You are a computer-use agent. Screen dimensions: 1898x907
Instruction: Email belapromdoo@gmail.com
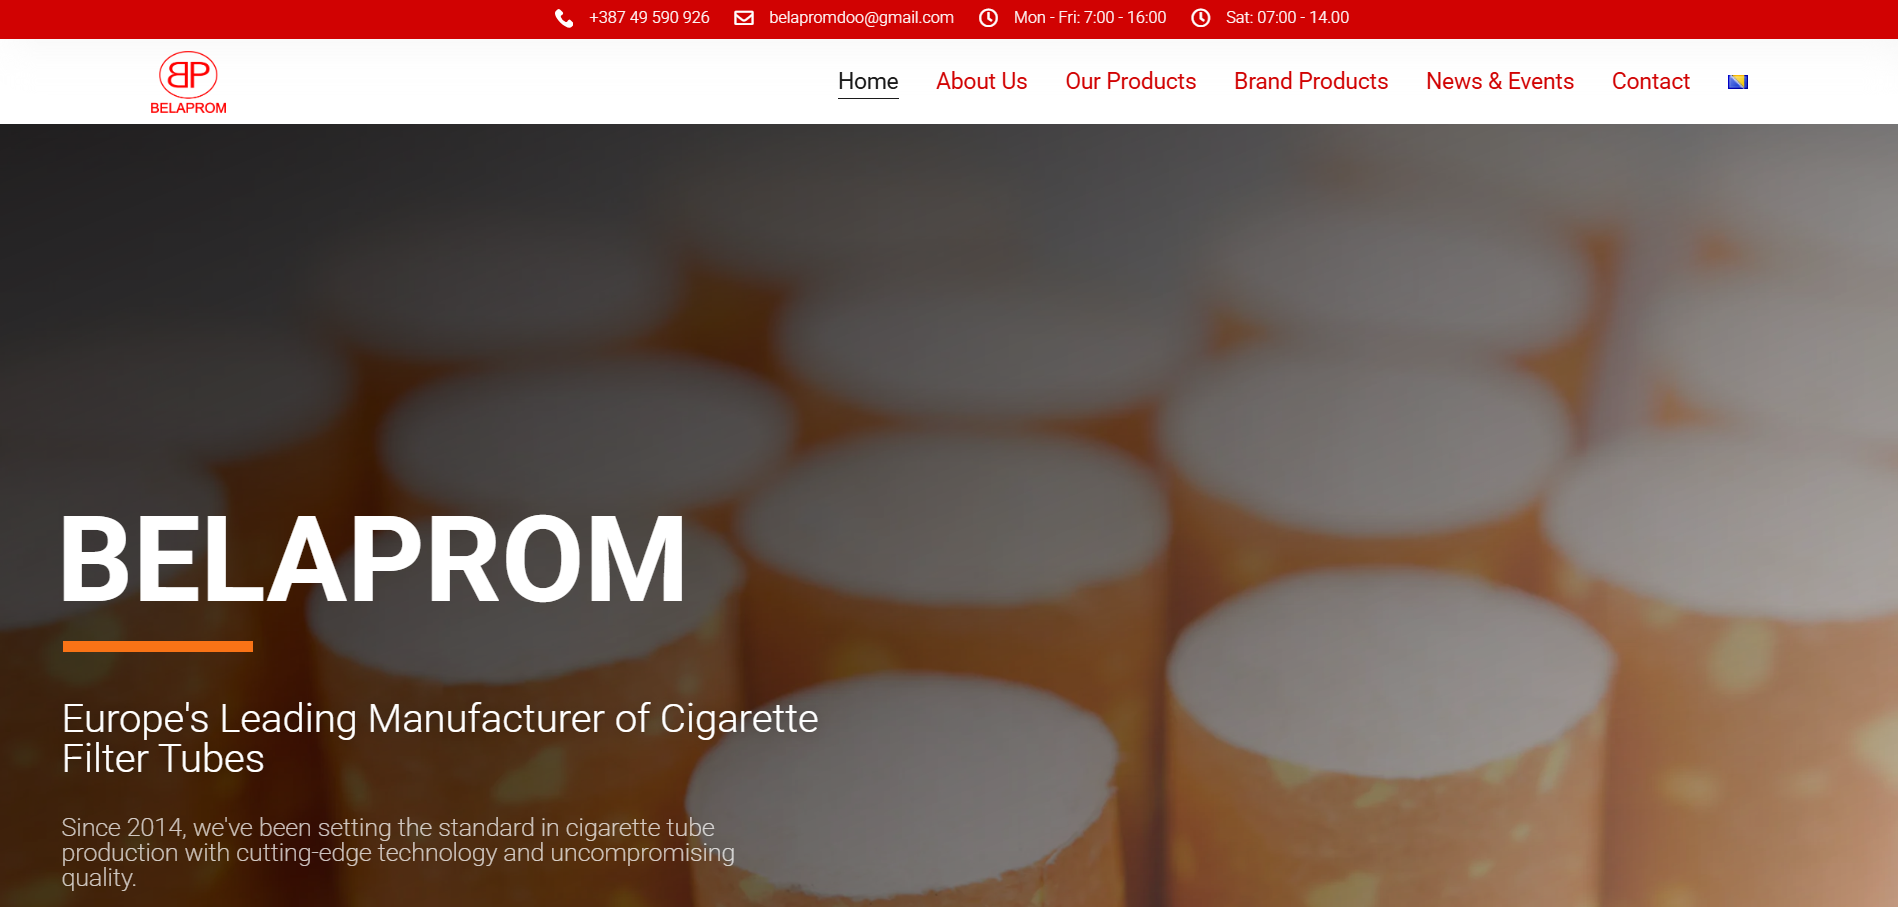click(x=861, y=18)
